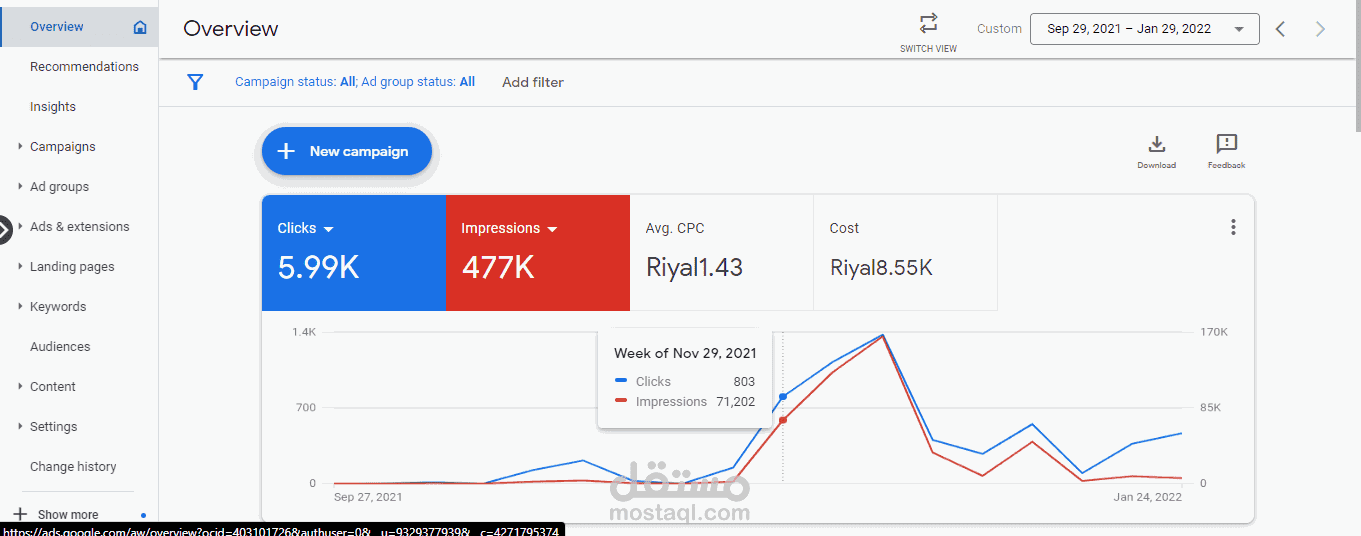The width and height of the screenshot is (1361, 536).
Task: Open the custom date range dropdown
Action: pos(1144,29)
